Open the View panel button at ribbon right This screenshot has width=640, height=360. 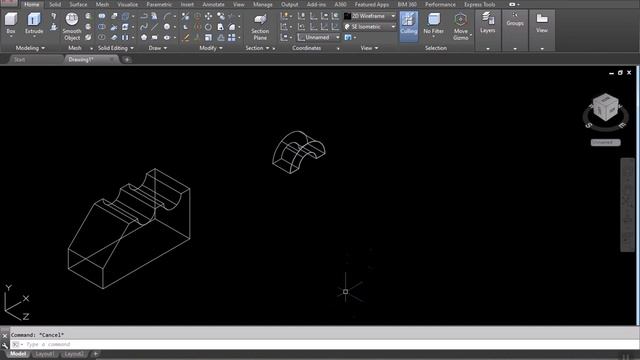542,23
